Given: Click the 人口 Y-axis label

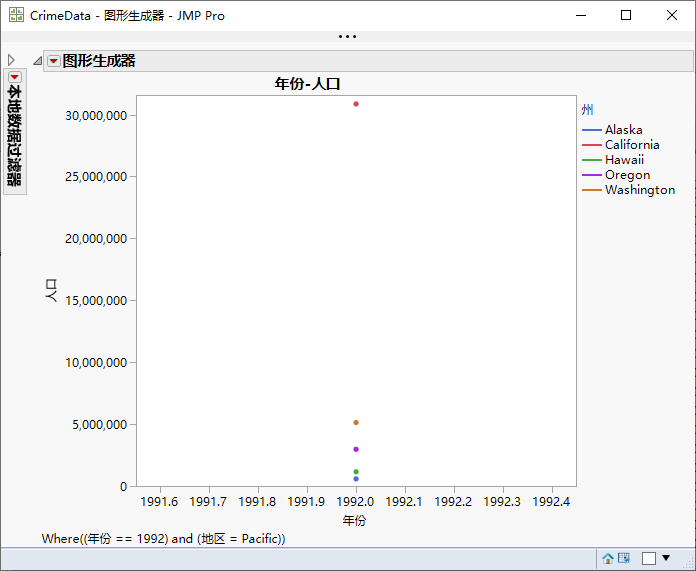Looking at the screenshot, I should point(51,291).
